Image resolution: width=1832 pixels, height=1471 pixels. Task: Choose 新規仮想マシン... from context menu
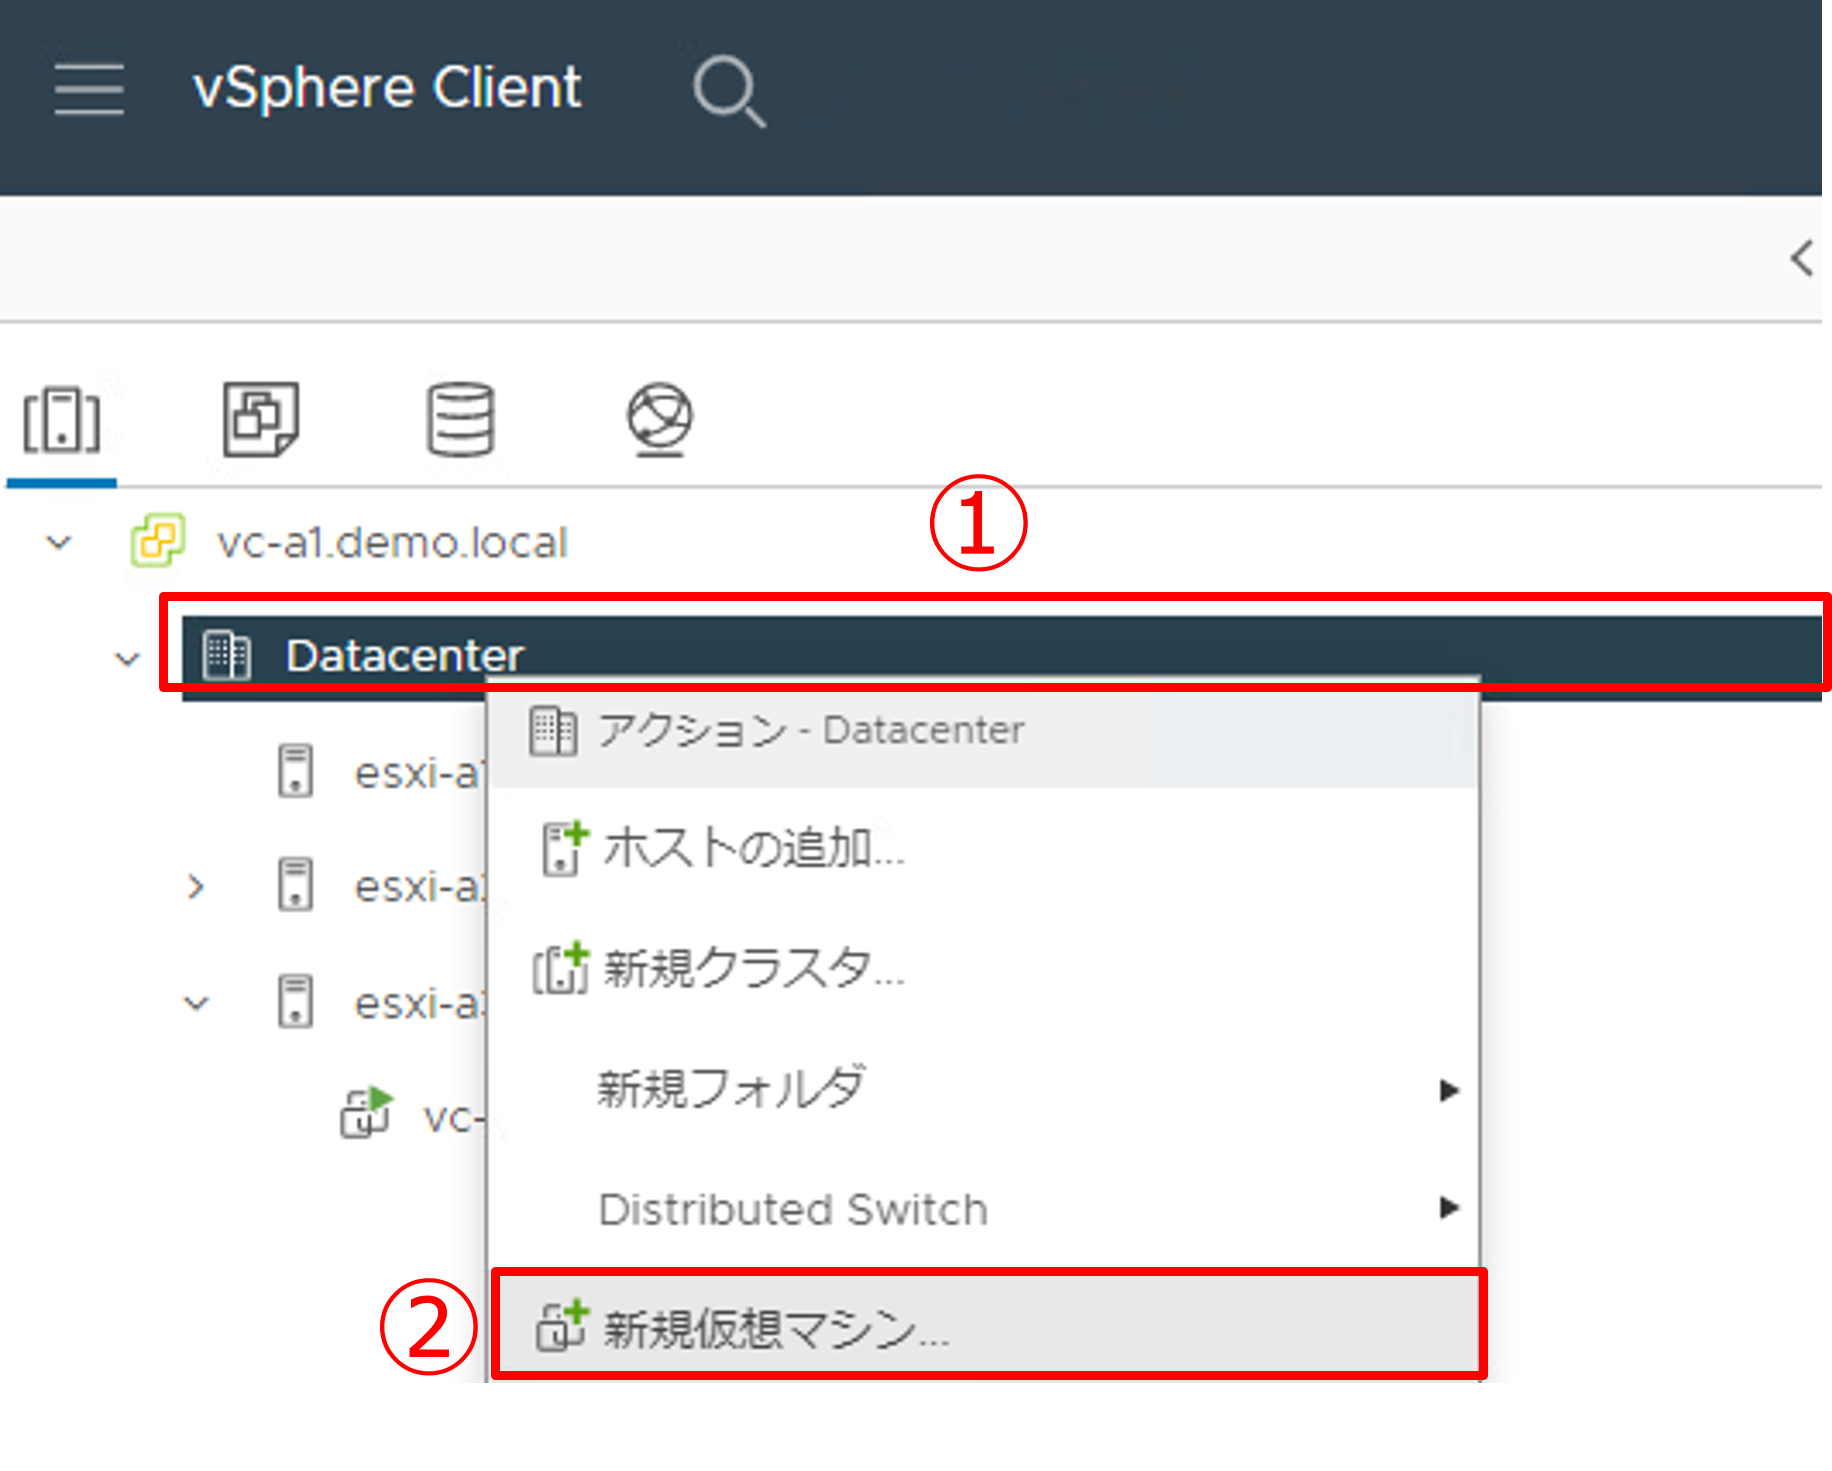pyautogui.click(x=988, y=1324)
